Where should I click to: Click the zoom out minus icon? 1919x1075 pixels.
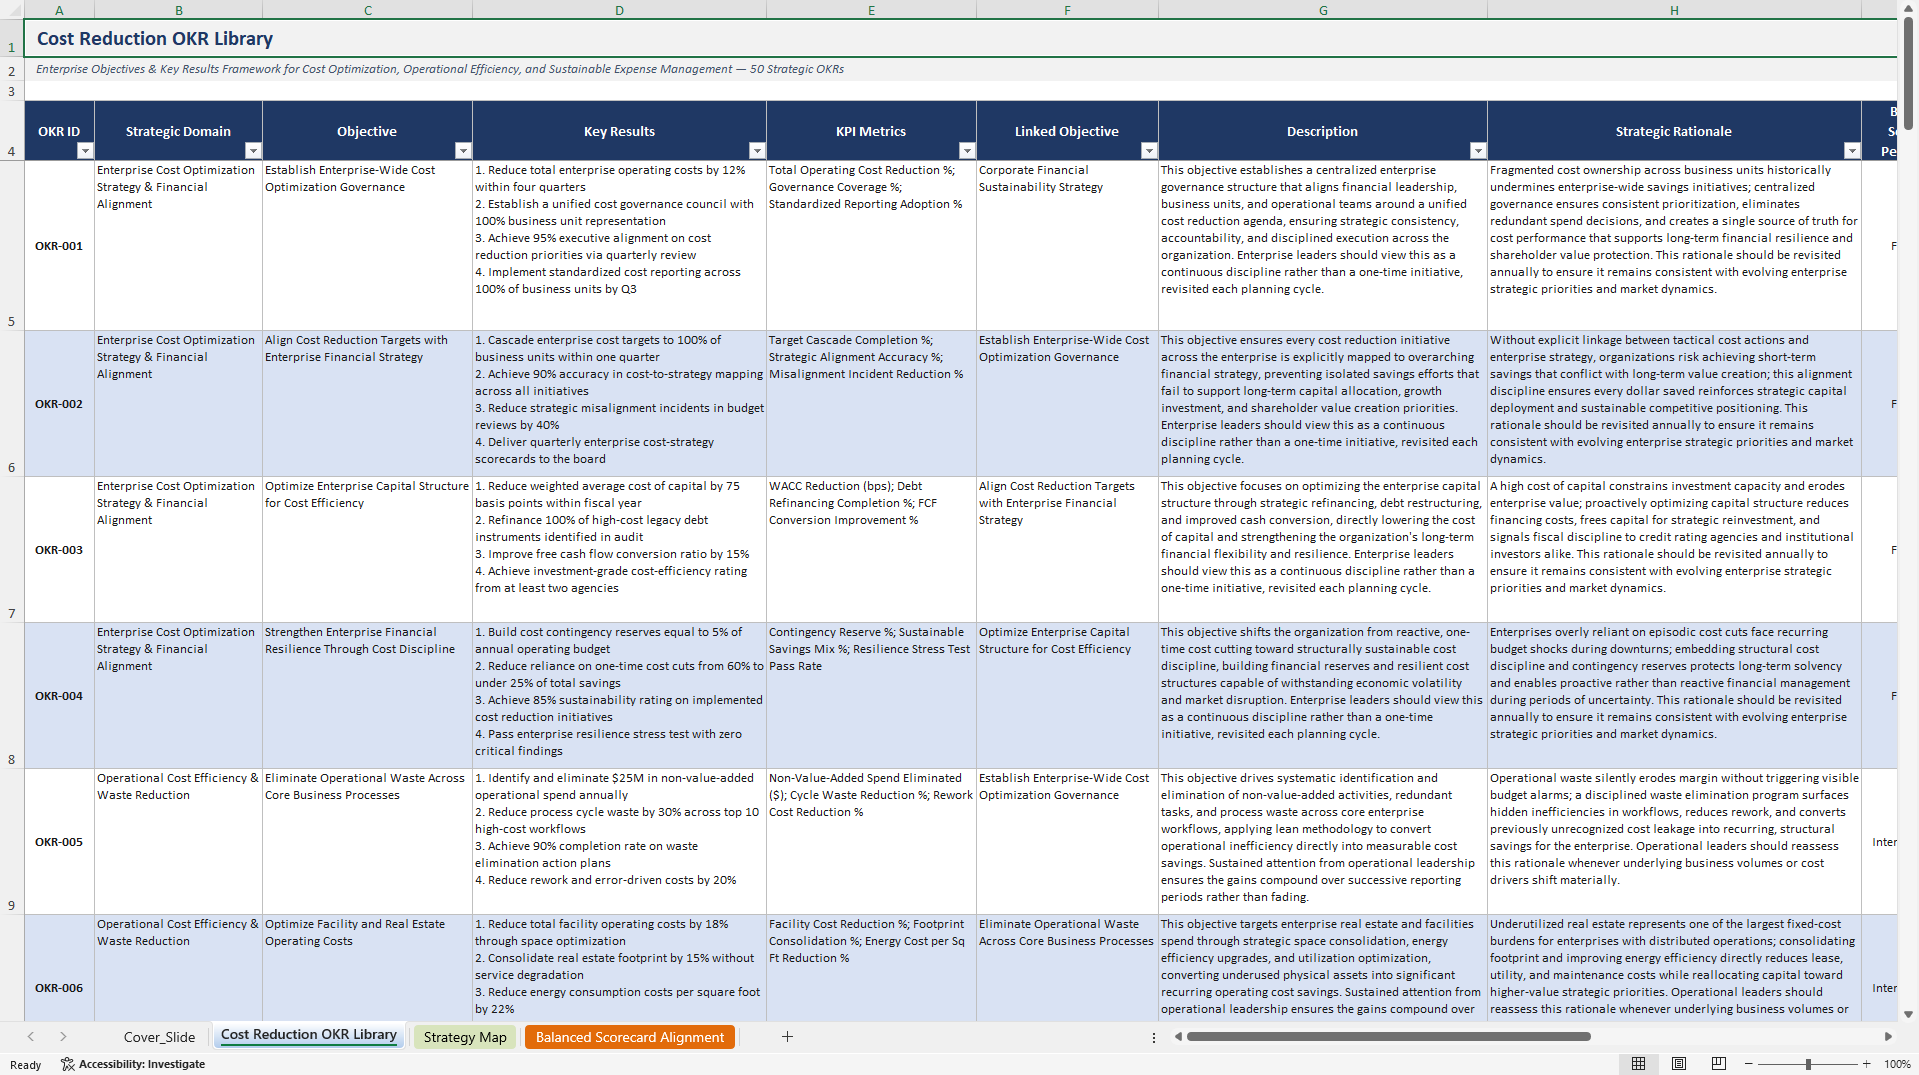1748,1064
